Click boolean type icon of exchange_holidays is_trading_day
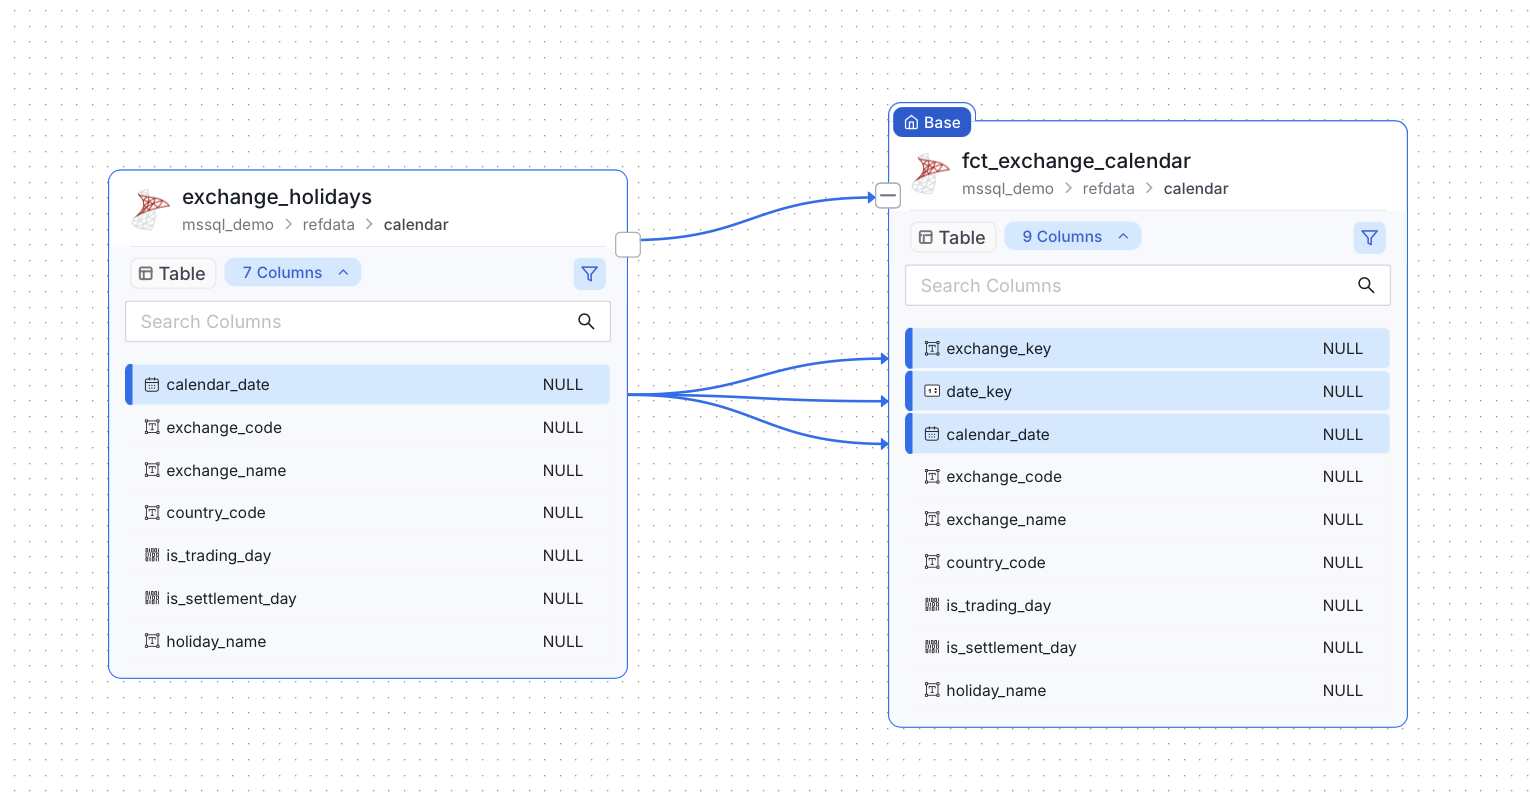 point(152,555)
